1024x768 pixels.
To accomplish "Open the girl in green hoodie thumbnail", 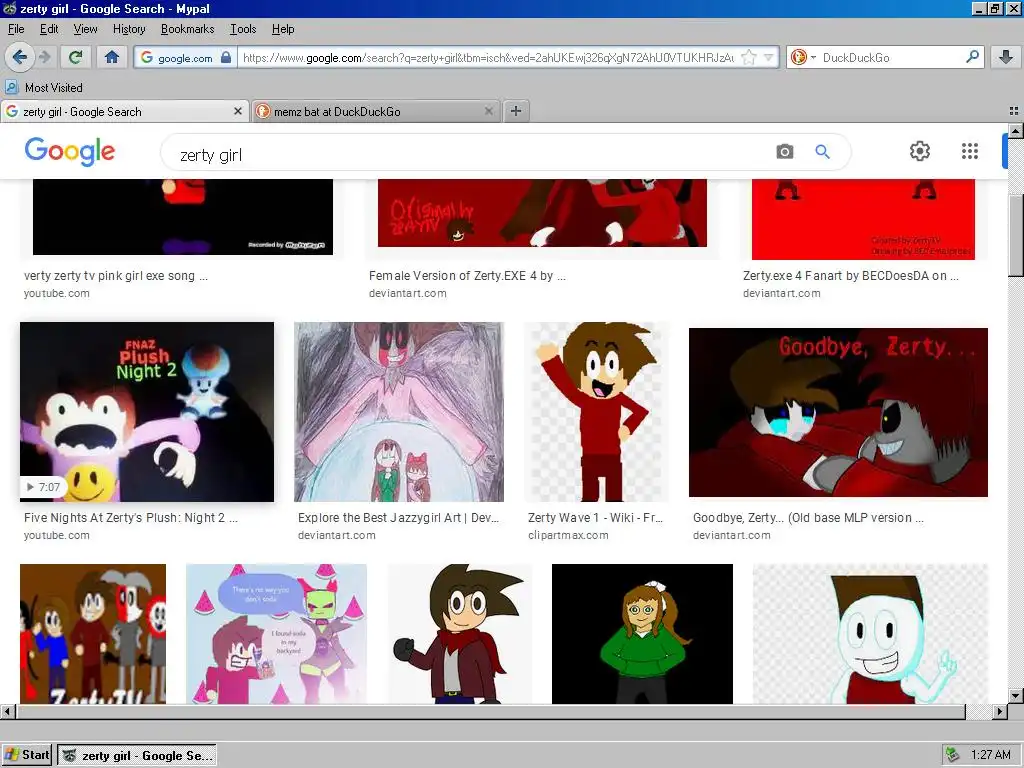I will (643, 634).
